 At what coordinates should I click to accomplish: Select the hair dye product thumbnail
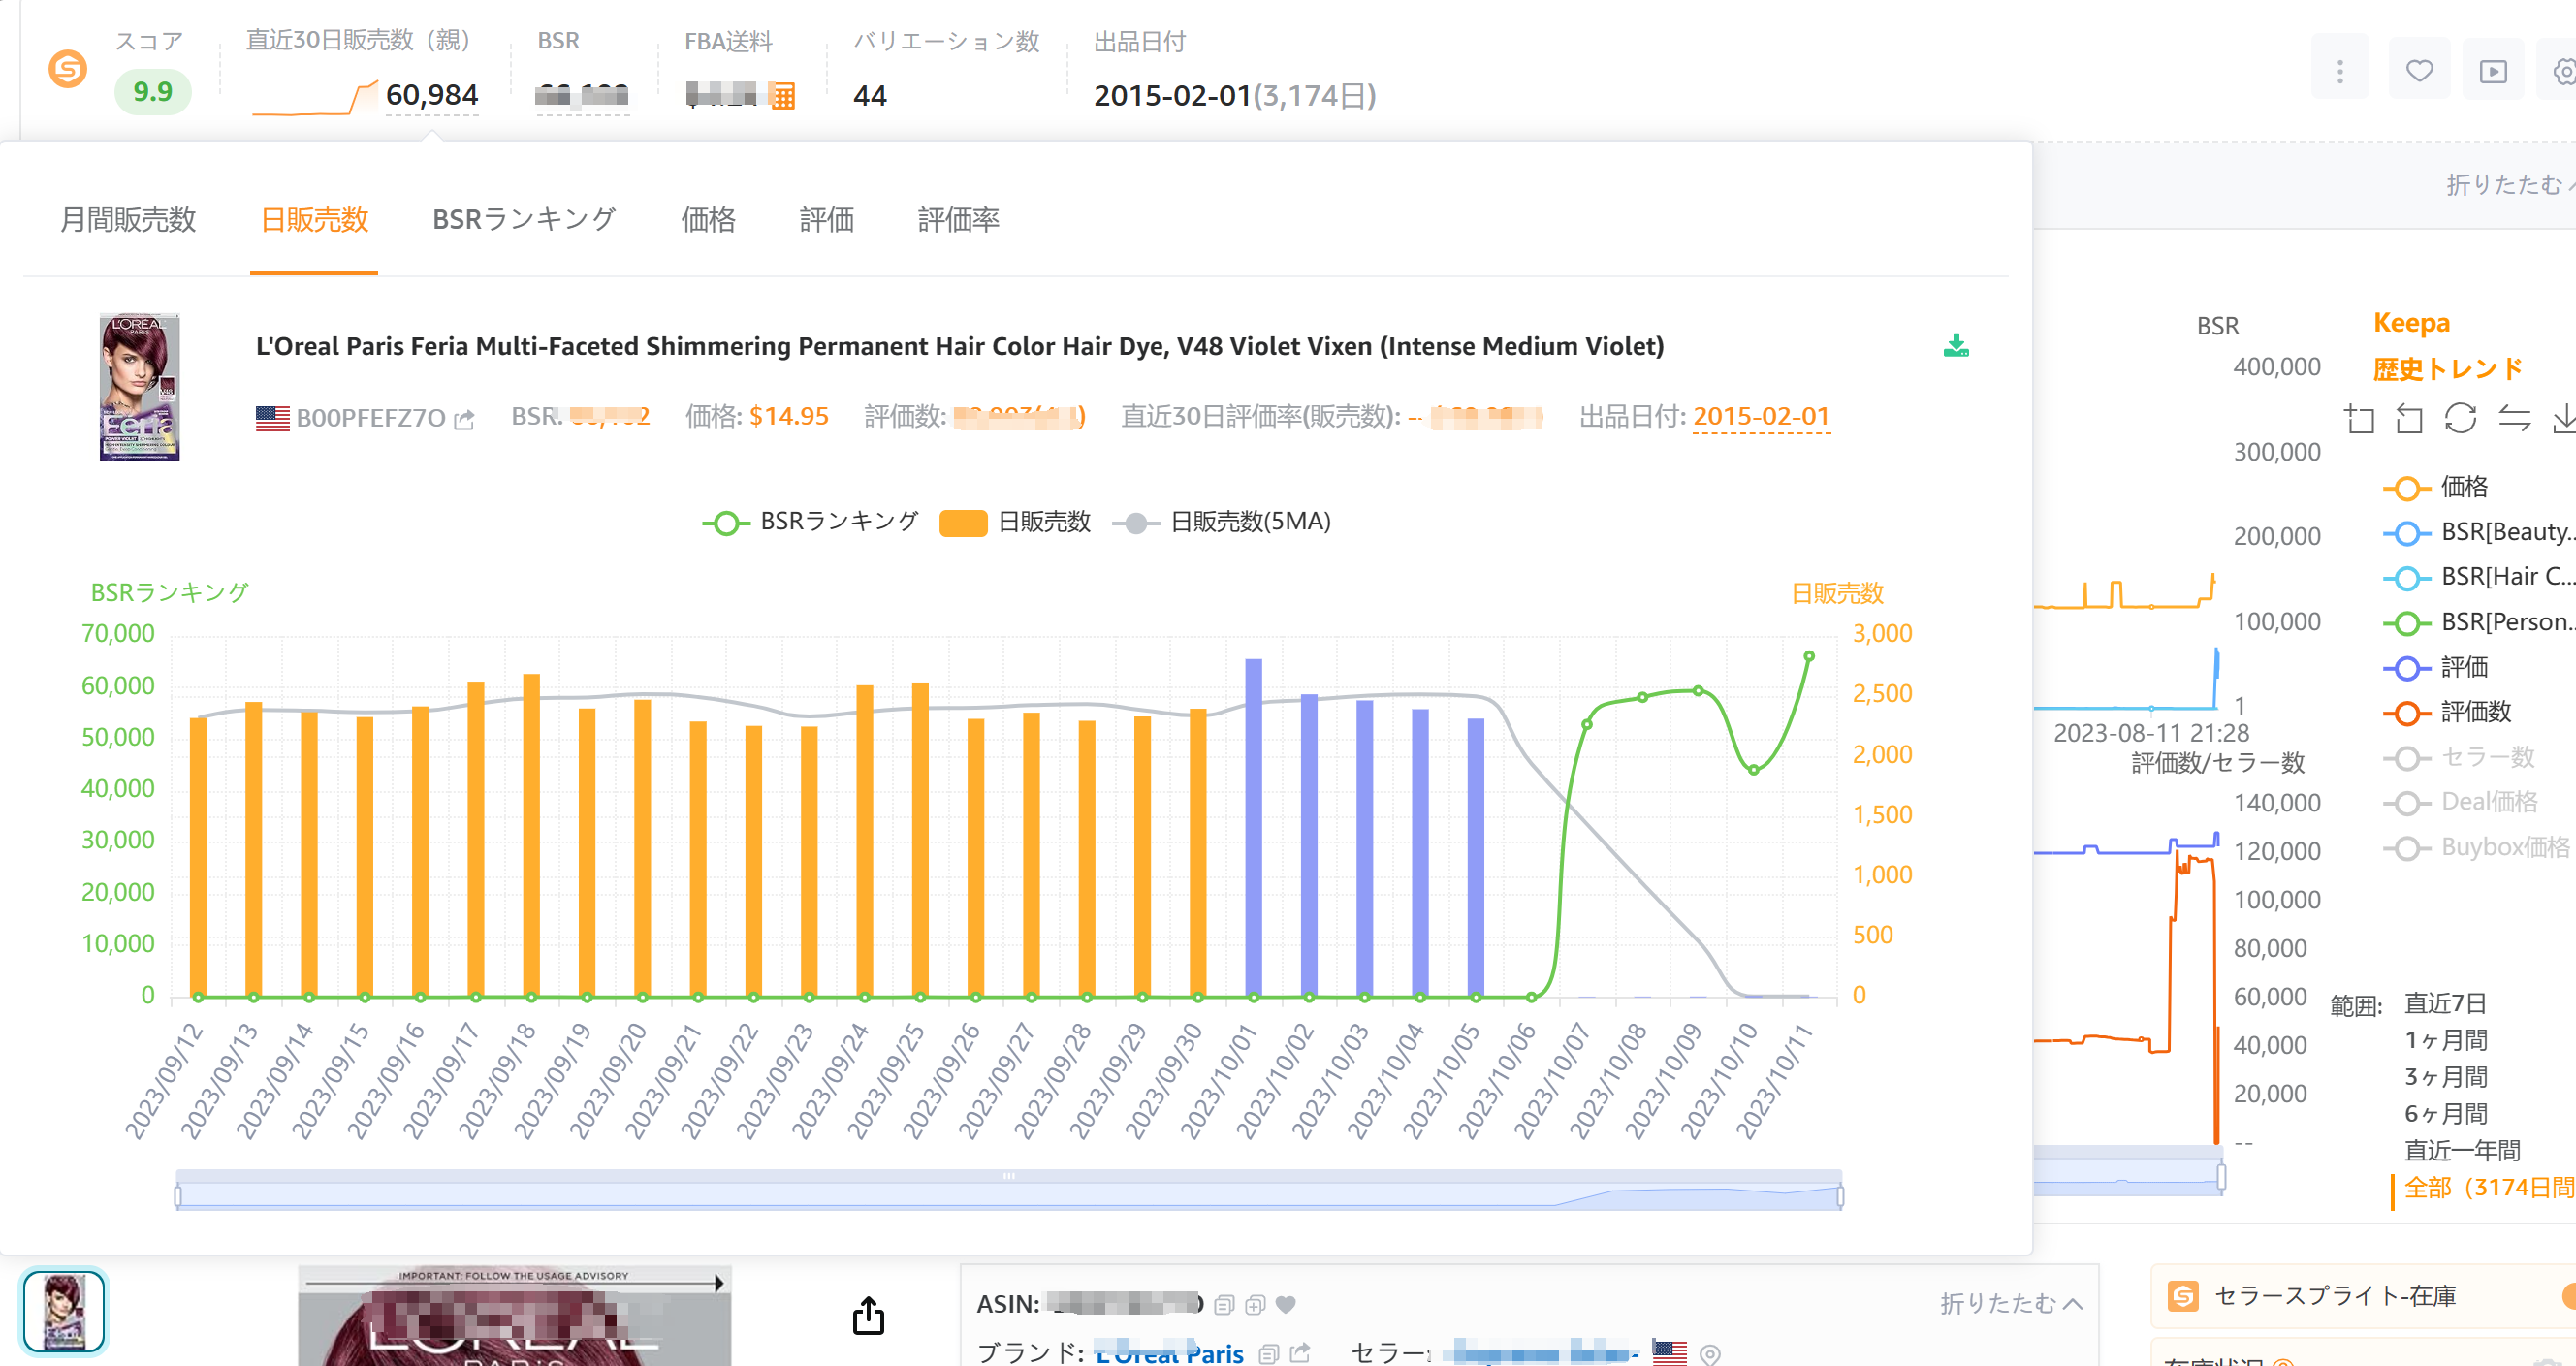(x=63, y=1312)
